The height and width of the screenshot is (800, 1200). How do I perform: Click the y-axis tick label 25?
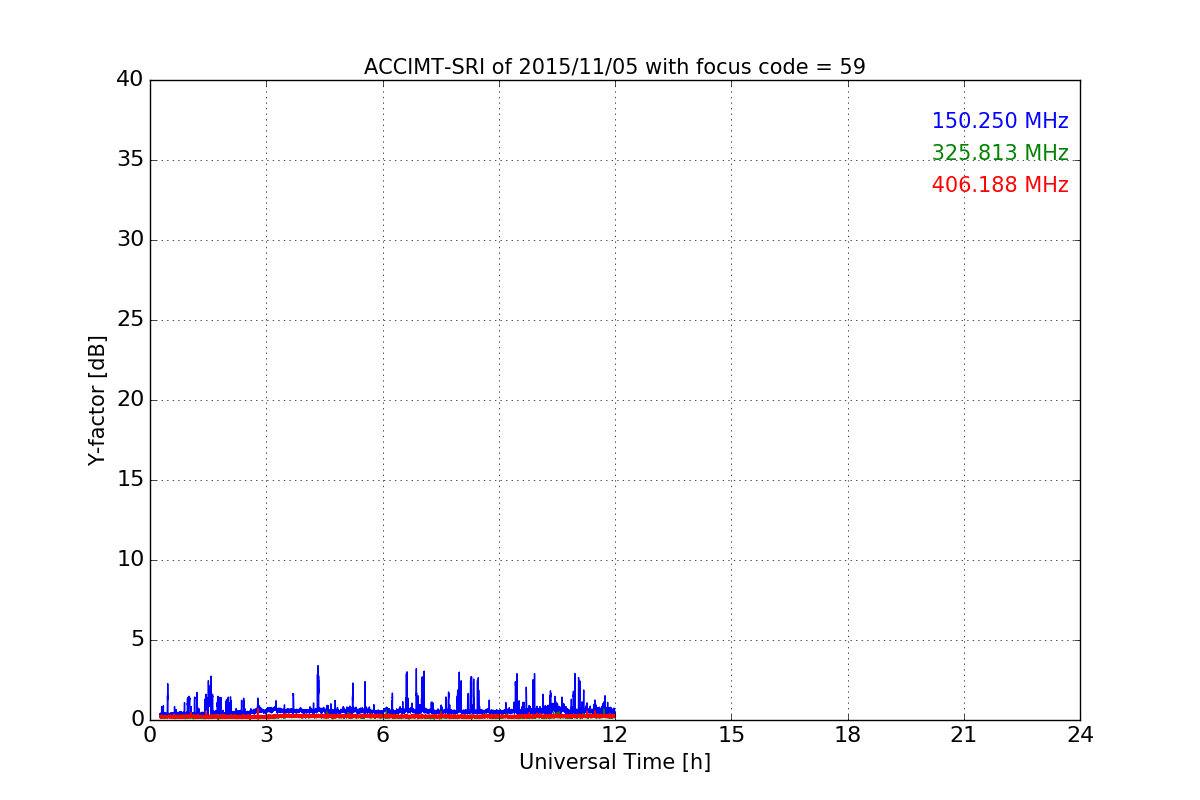[130, 319]
